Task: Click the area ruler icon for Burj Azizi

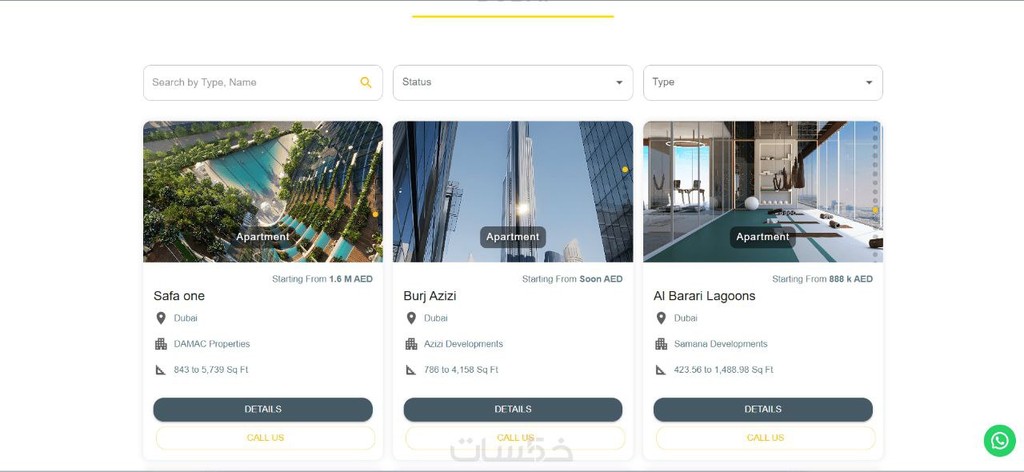Action: 411,370
